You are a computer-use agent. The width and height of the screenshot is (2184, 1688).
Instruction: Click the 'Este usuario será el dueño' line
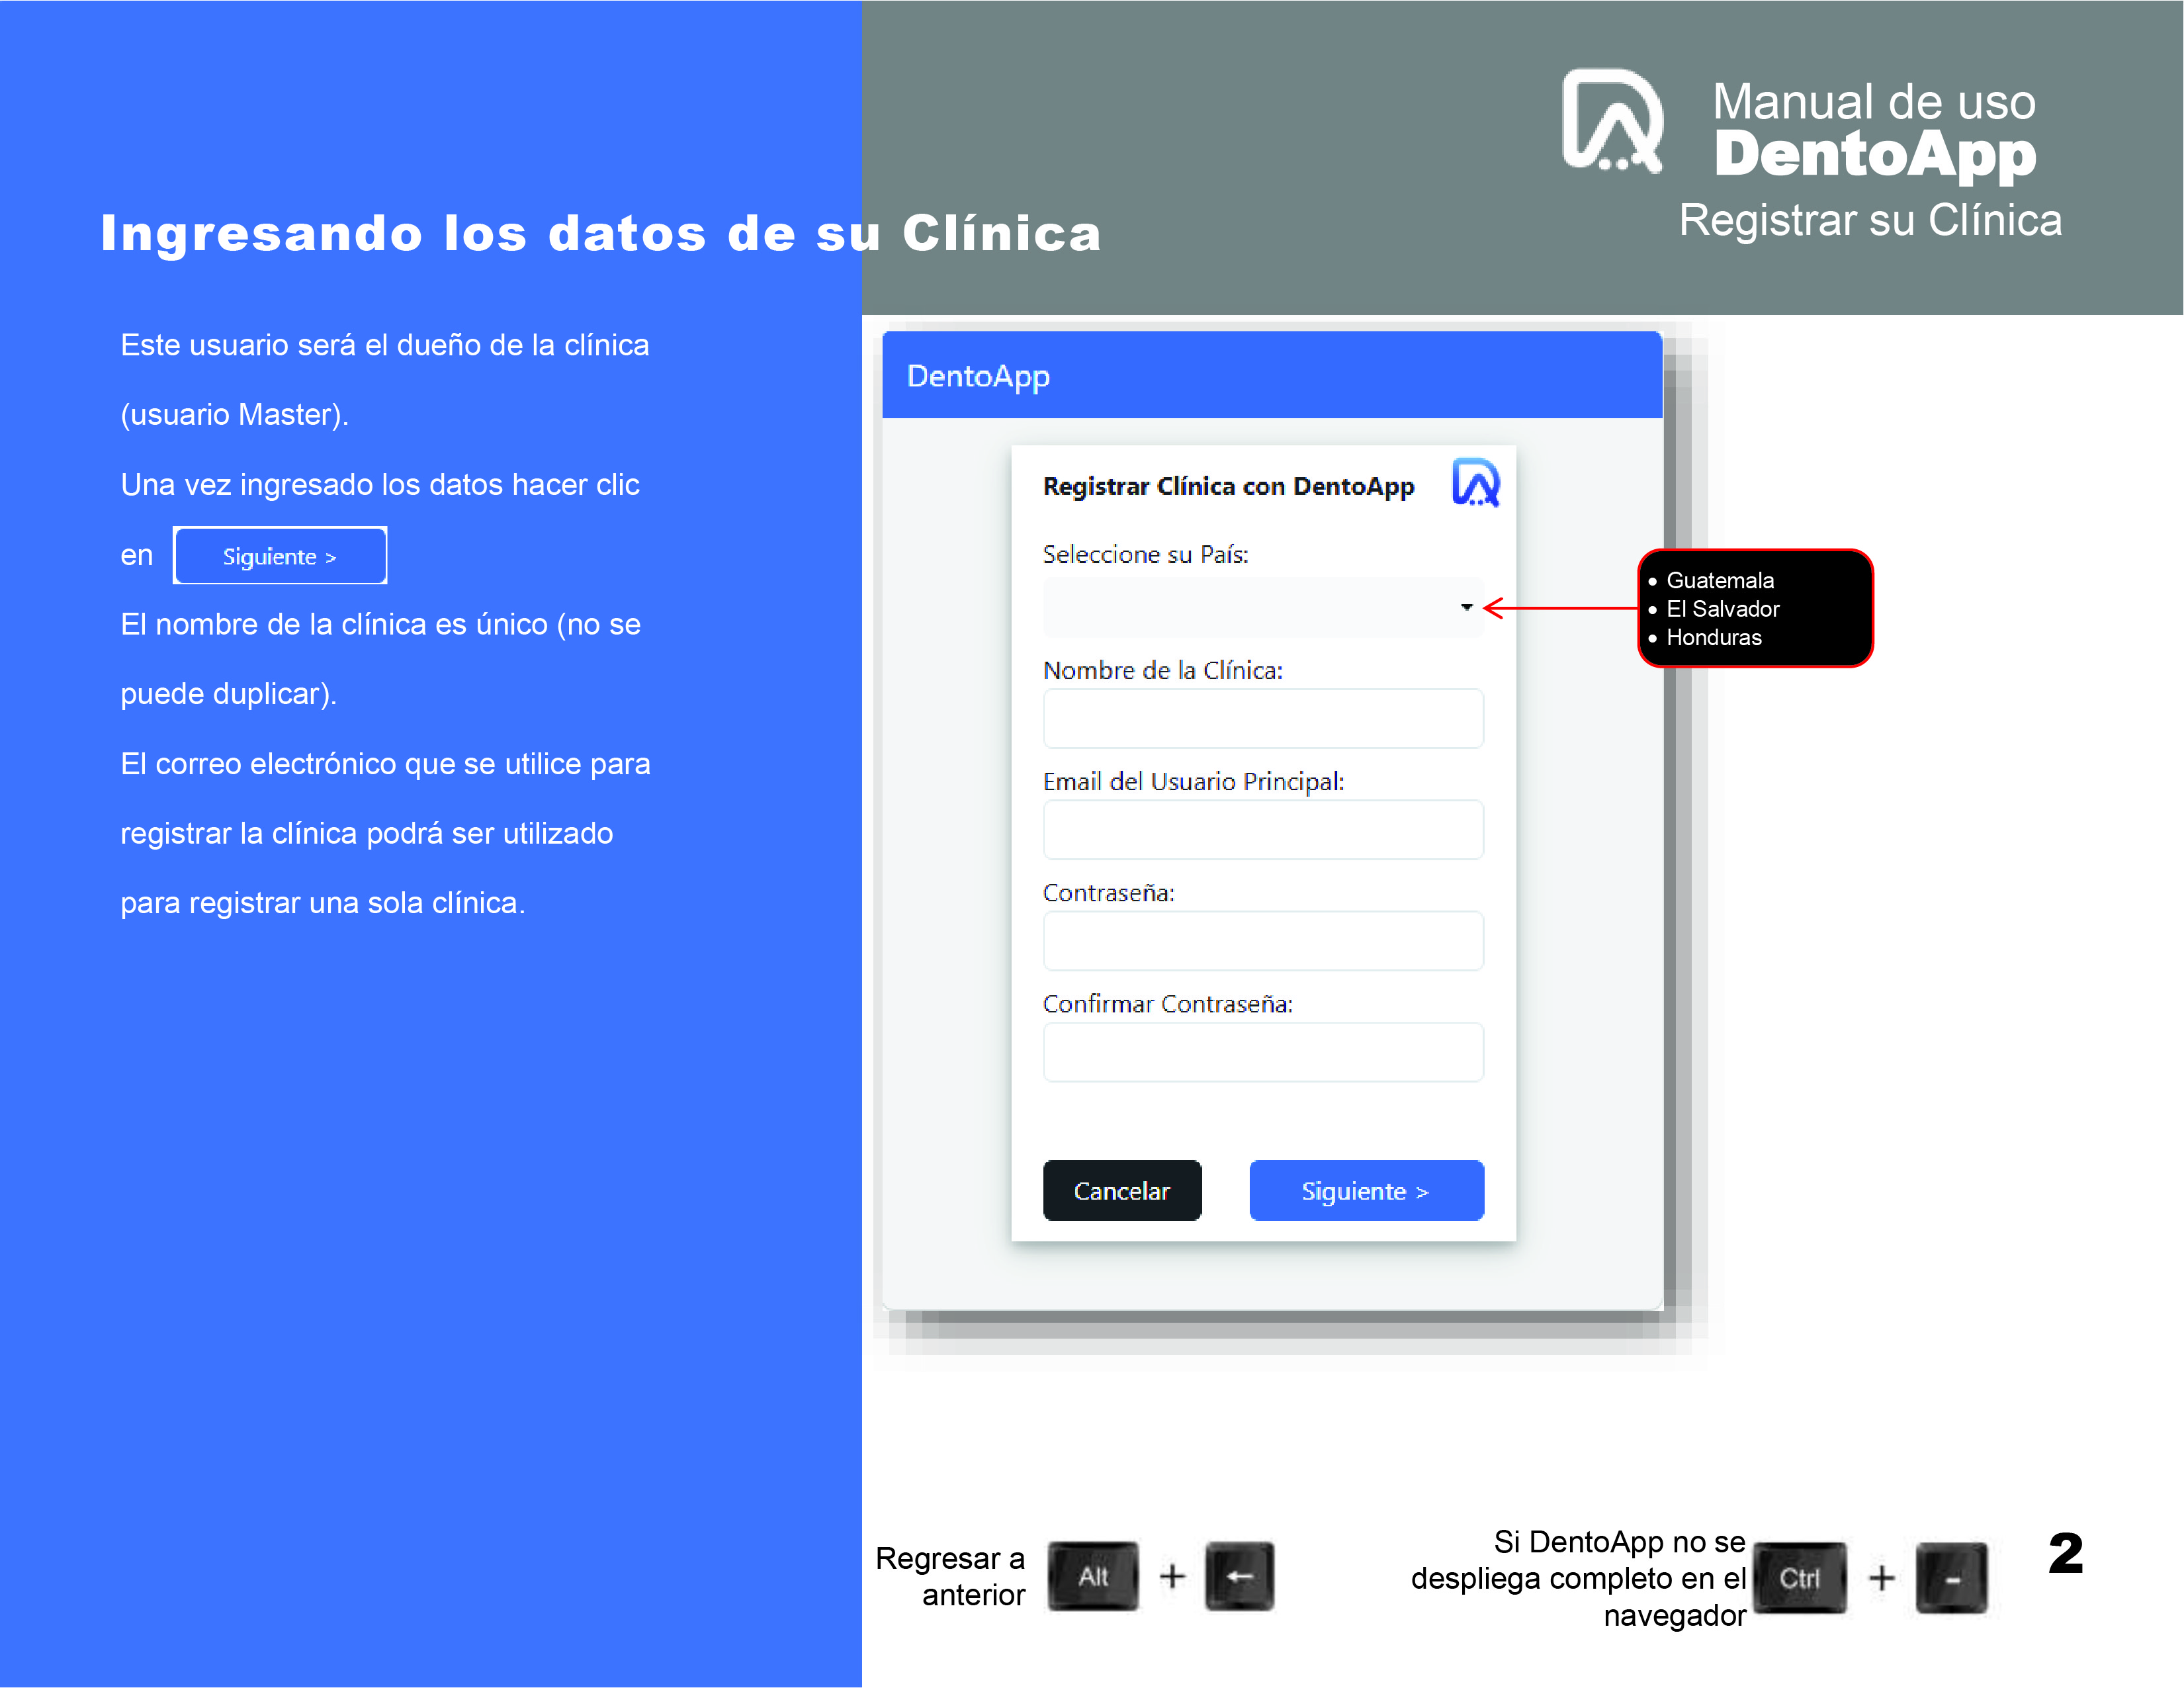(x=385, y=345)
